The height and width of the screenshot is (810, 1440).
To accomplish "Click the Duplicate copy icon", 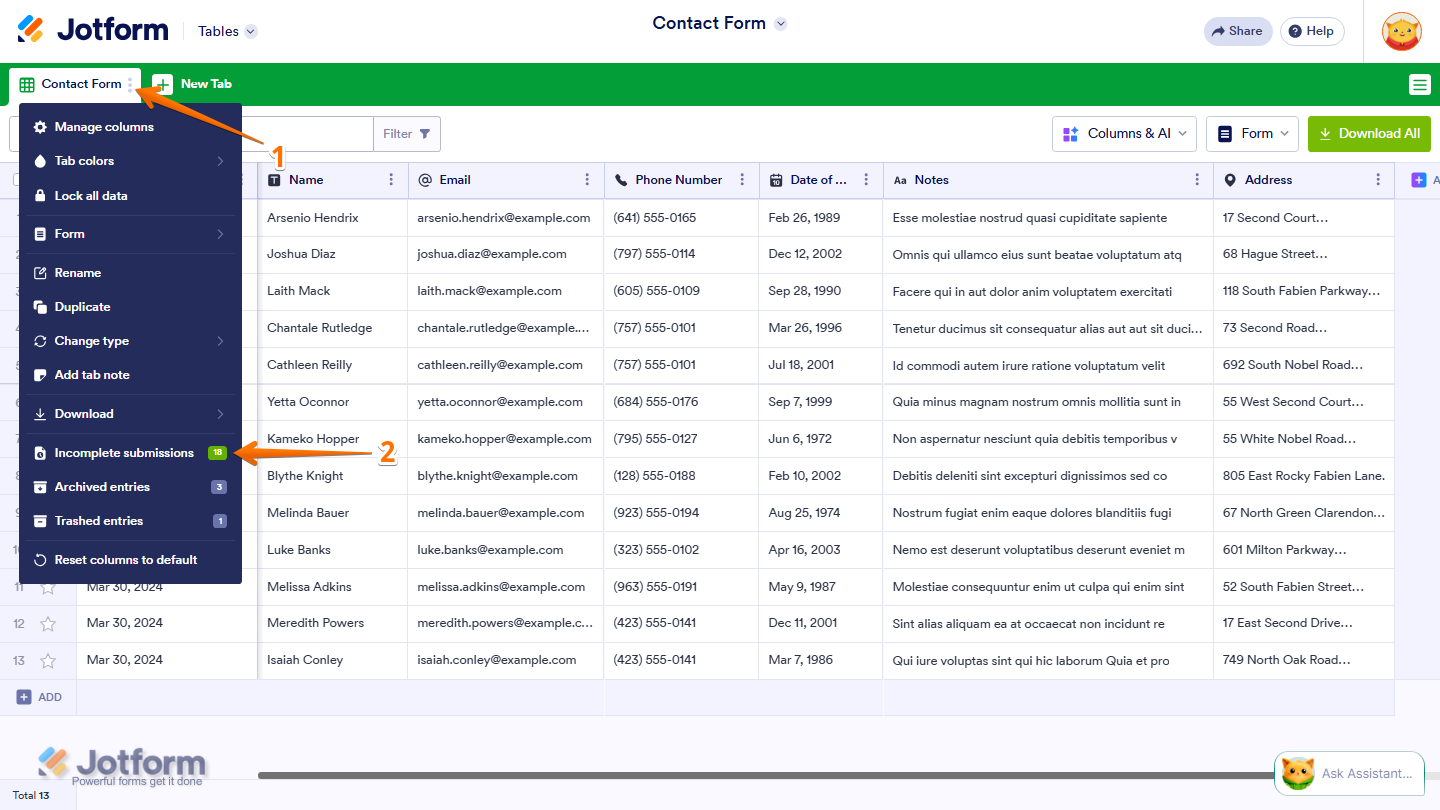I will pyautogui.click(x=40, y=307).
